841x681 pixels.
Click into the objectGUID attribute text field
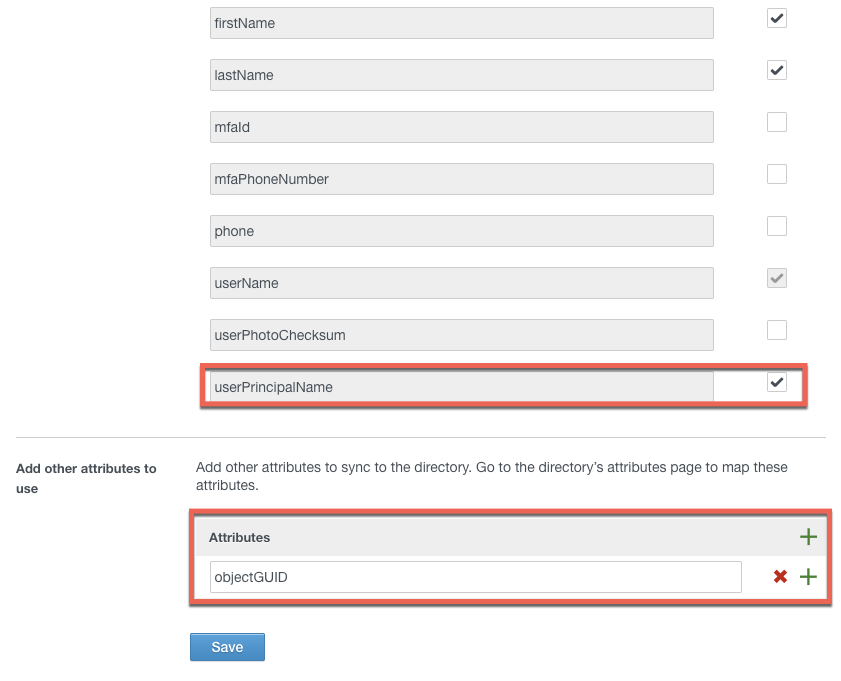point(475,577)
